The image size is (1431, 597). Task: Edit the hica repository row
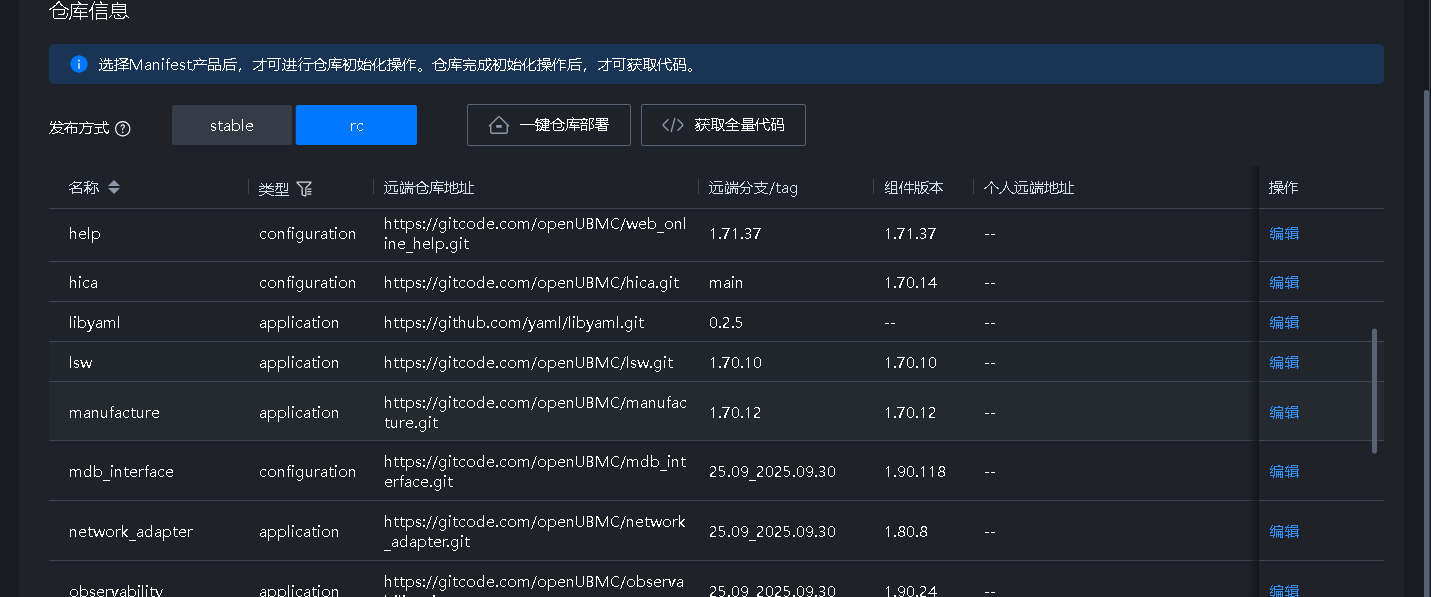[x=1284, y=283]
